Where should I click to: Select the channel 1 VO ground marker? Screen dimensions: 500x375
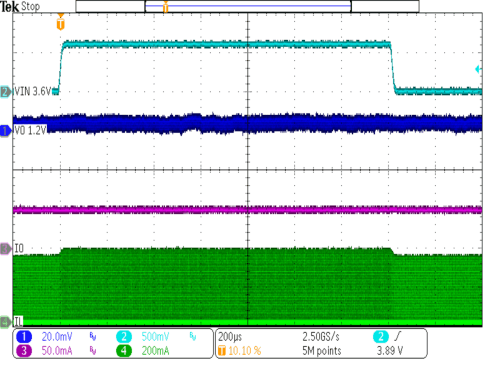6,130
